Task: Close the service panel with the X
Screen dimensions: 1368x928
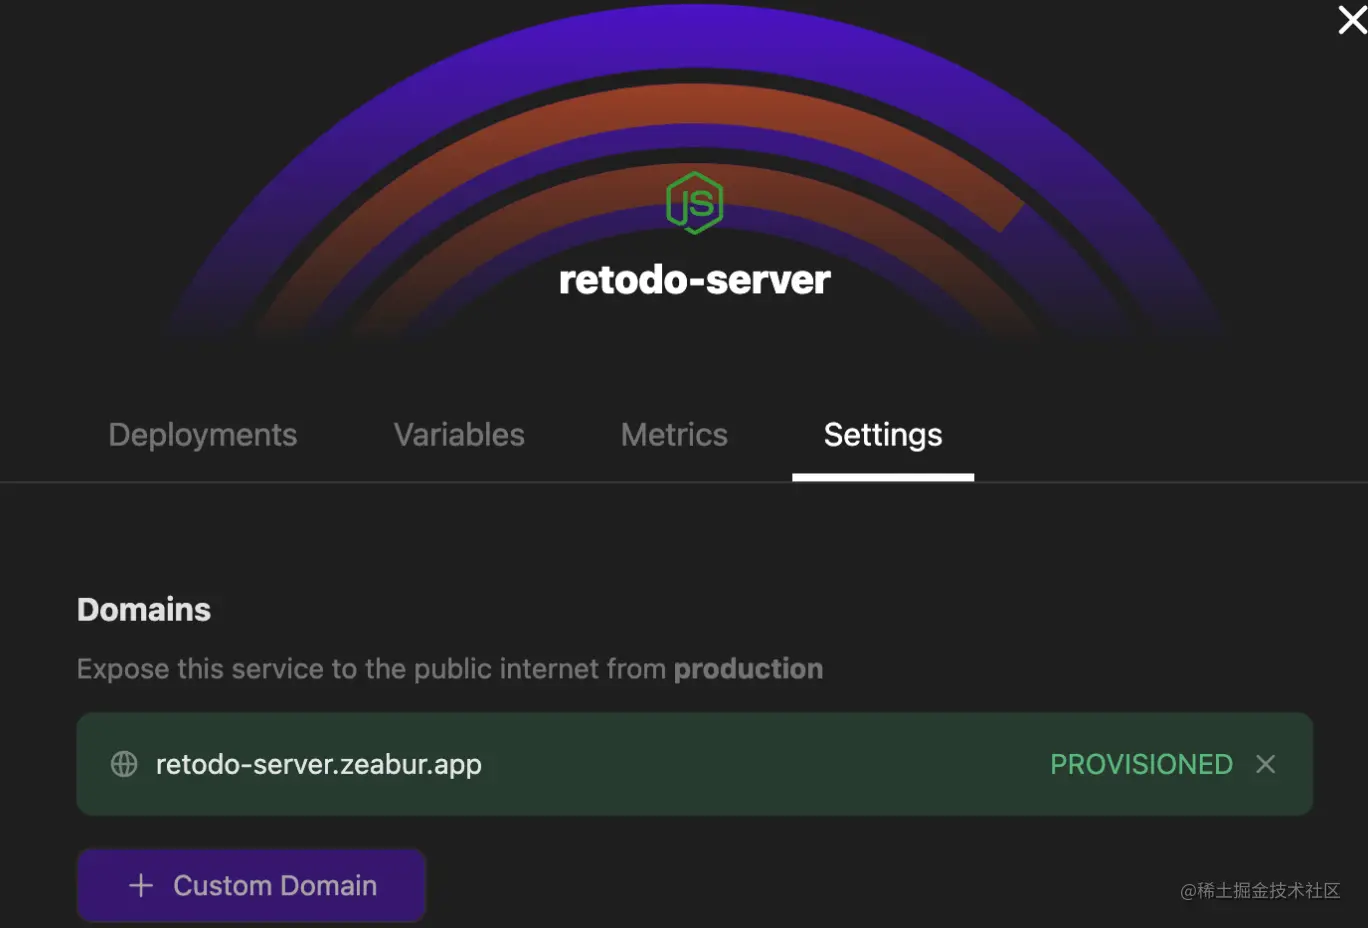Action: coord(1352,19)
